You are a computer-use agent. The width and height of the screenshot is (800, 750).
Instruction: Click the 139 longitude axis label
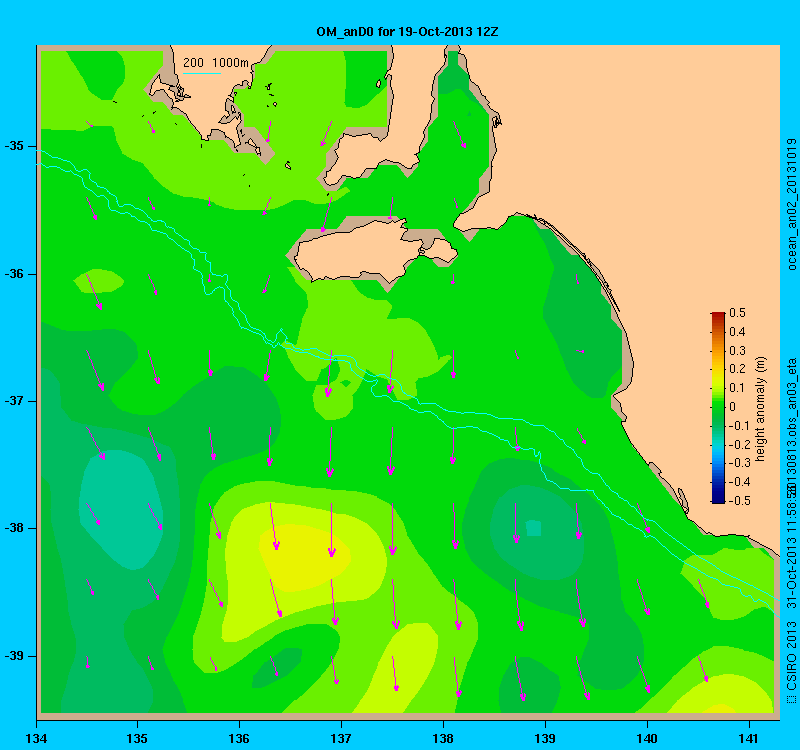pyautogui.click(x=545, y=739)
